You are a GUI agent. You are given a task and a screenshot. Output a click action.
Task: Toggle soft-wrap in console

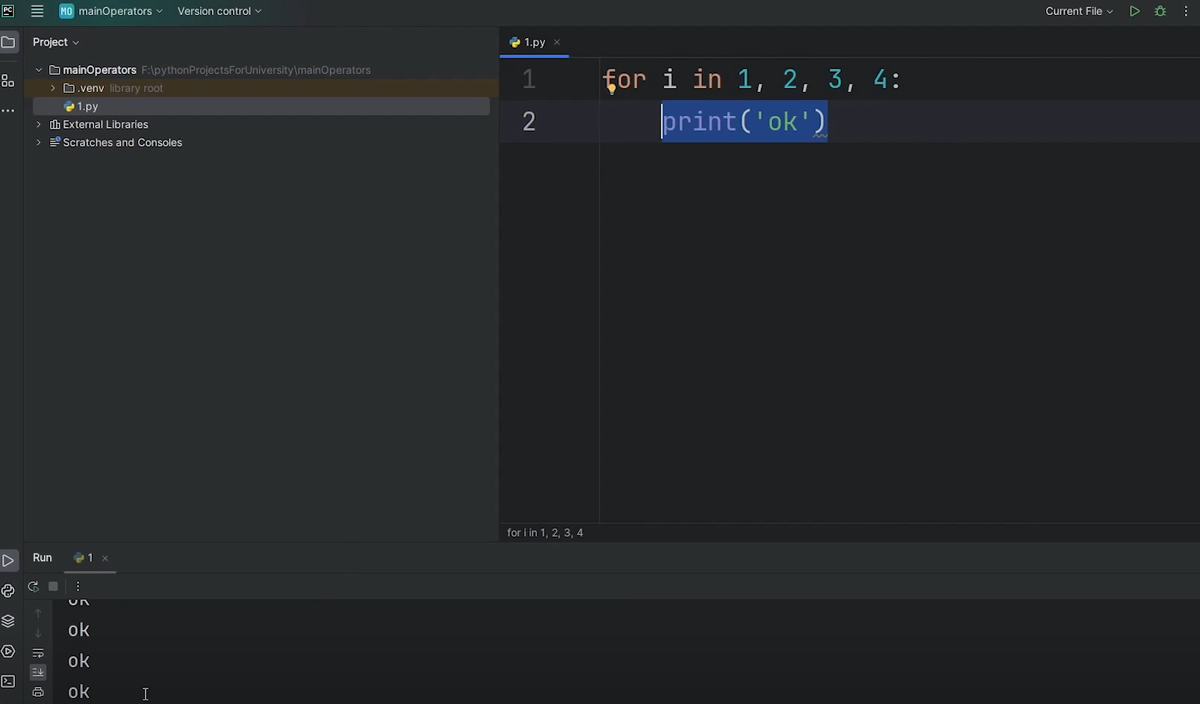tap(38, 653)
